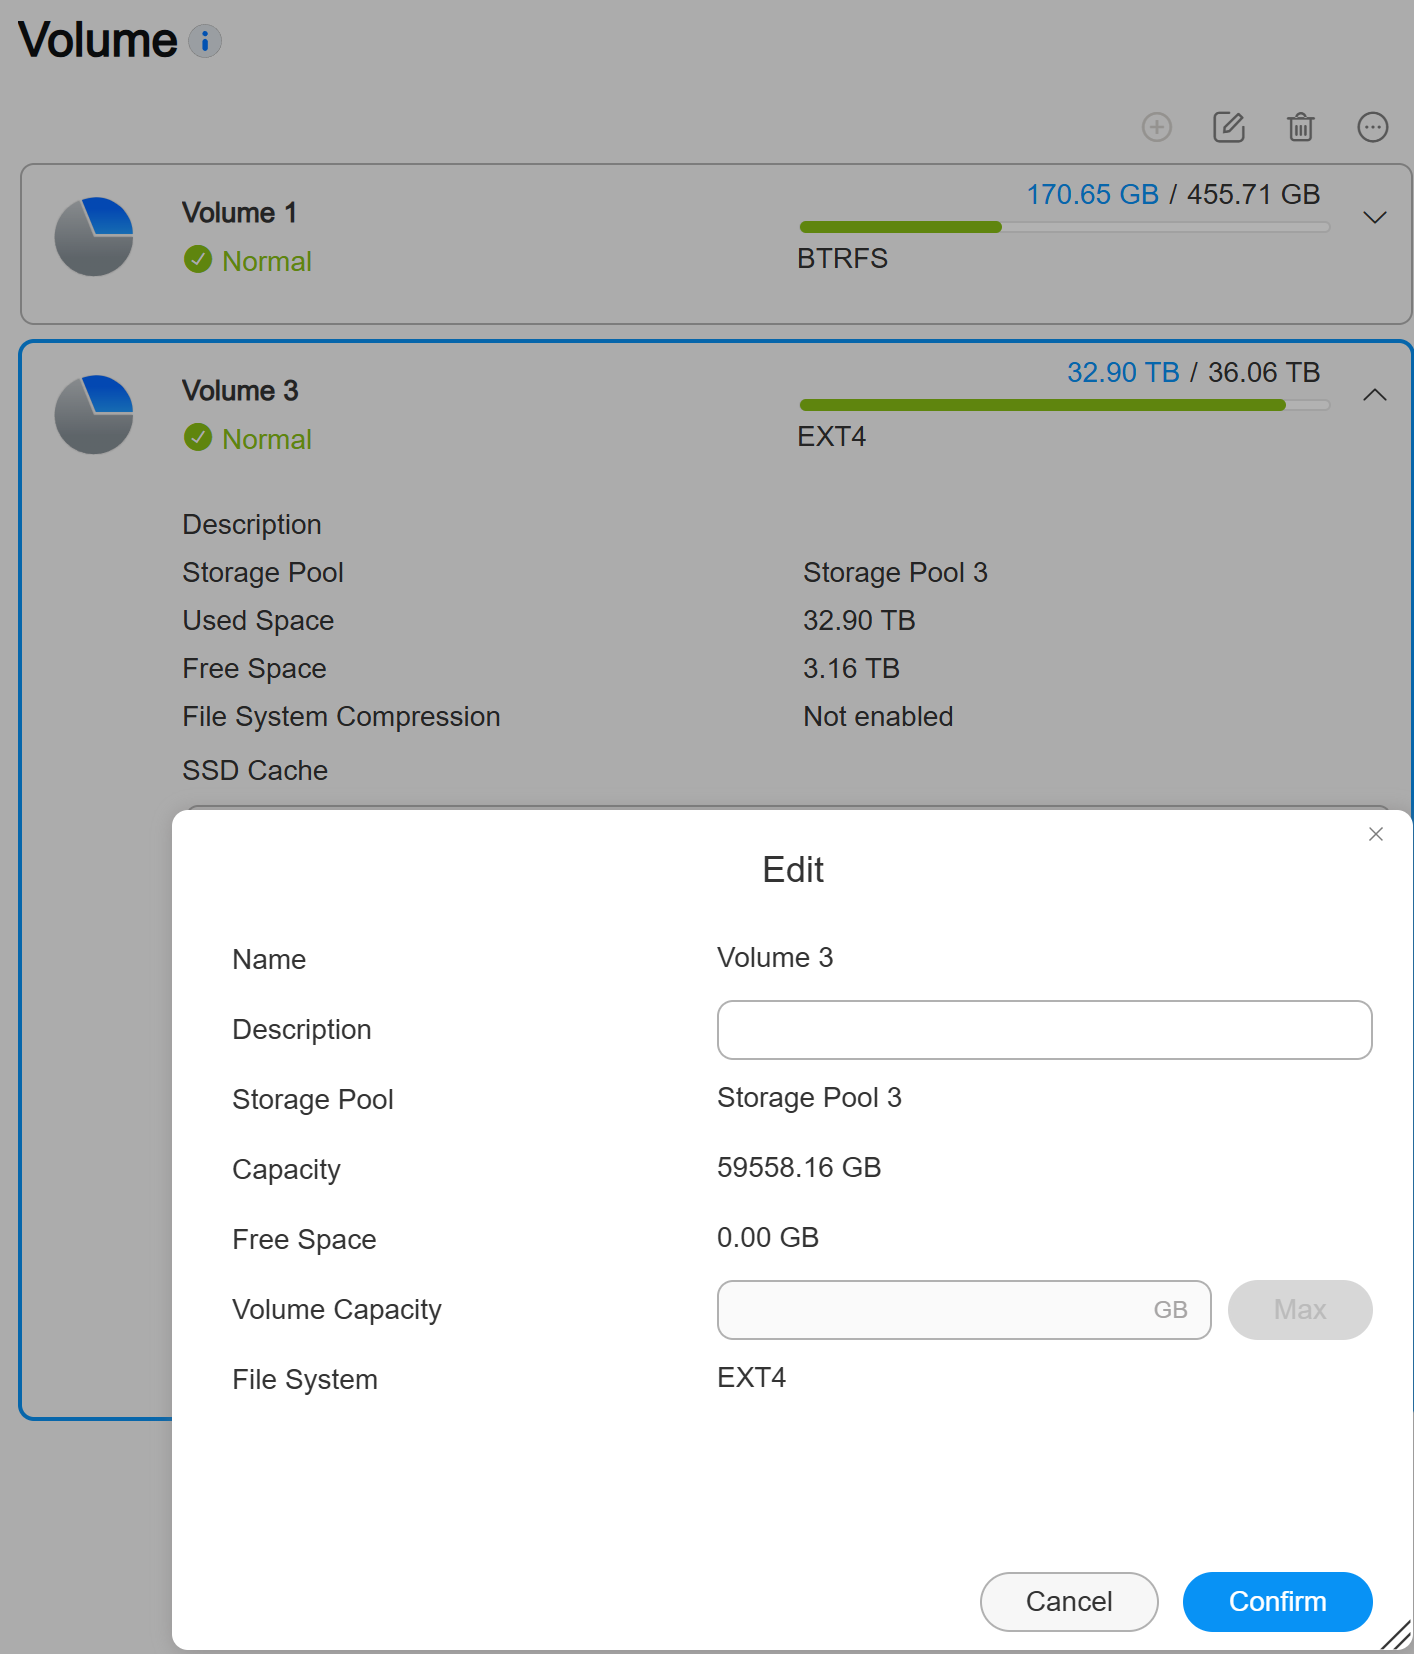
Task: Click Volume 1 Normal status check icon
Action: pos(198,260)
